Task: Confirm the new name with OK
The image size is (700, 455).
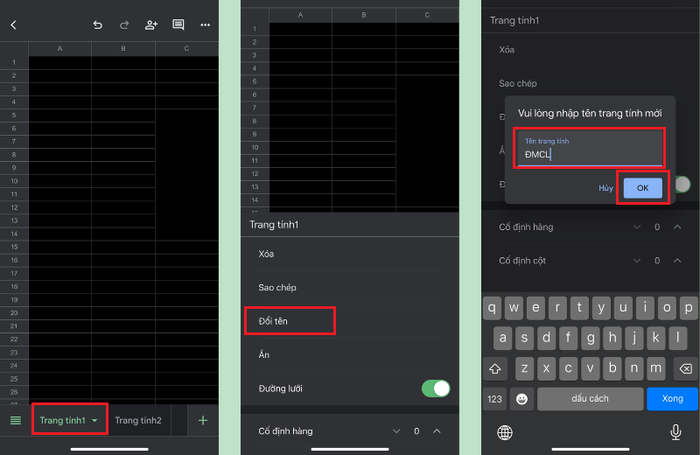Action: (x=642, y=188)
